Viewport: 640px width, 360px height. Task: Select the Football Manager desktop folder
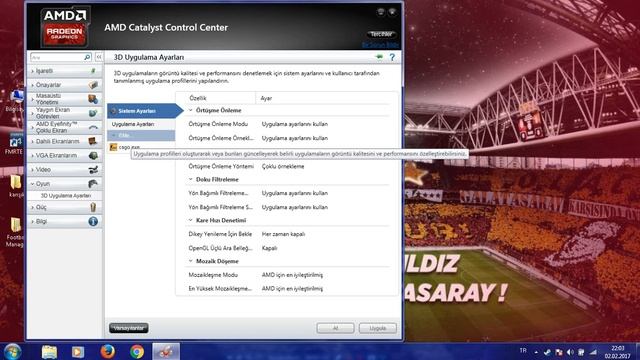tap(15, 232)
